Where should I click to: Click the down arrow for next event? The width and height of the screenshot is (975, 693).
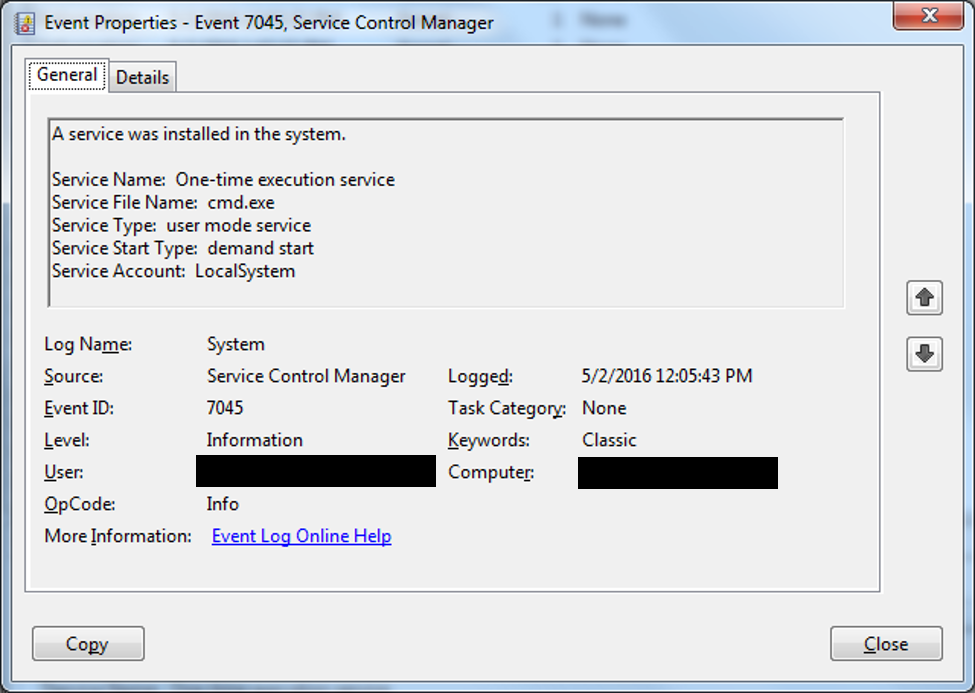(925, 354)
